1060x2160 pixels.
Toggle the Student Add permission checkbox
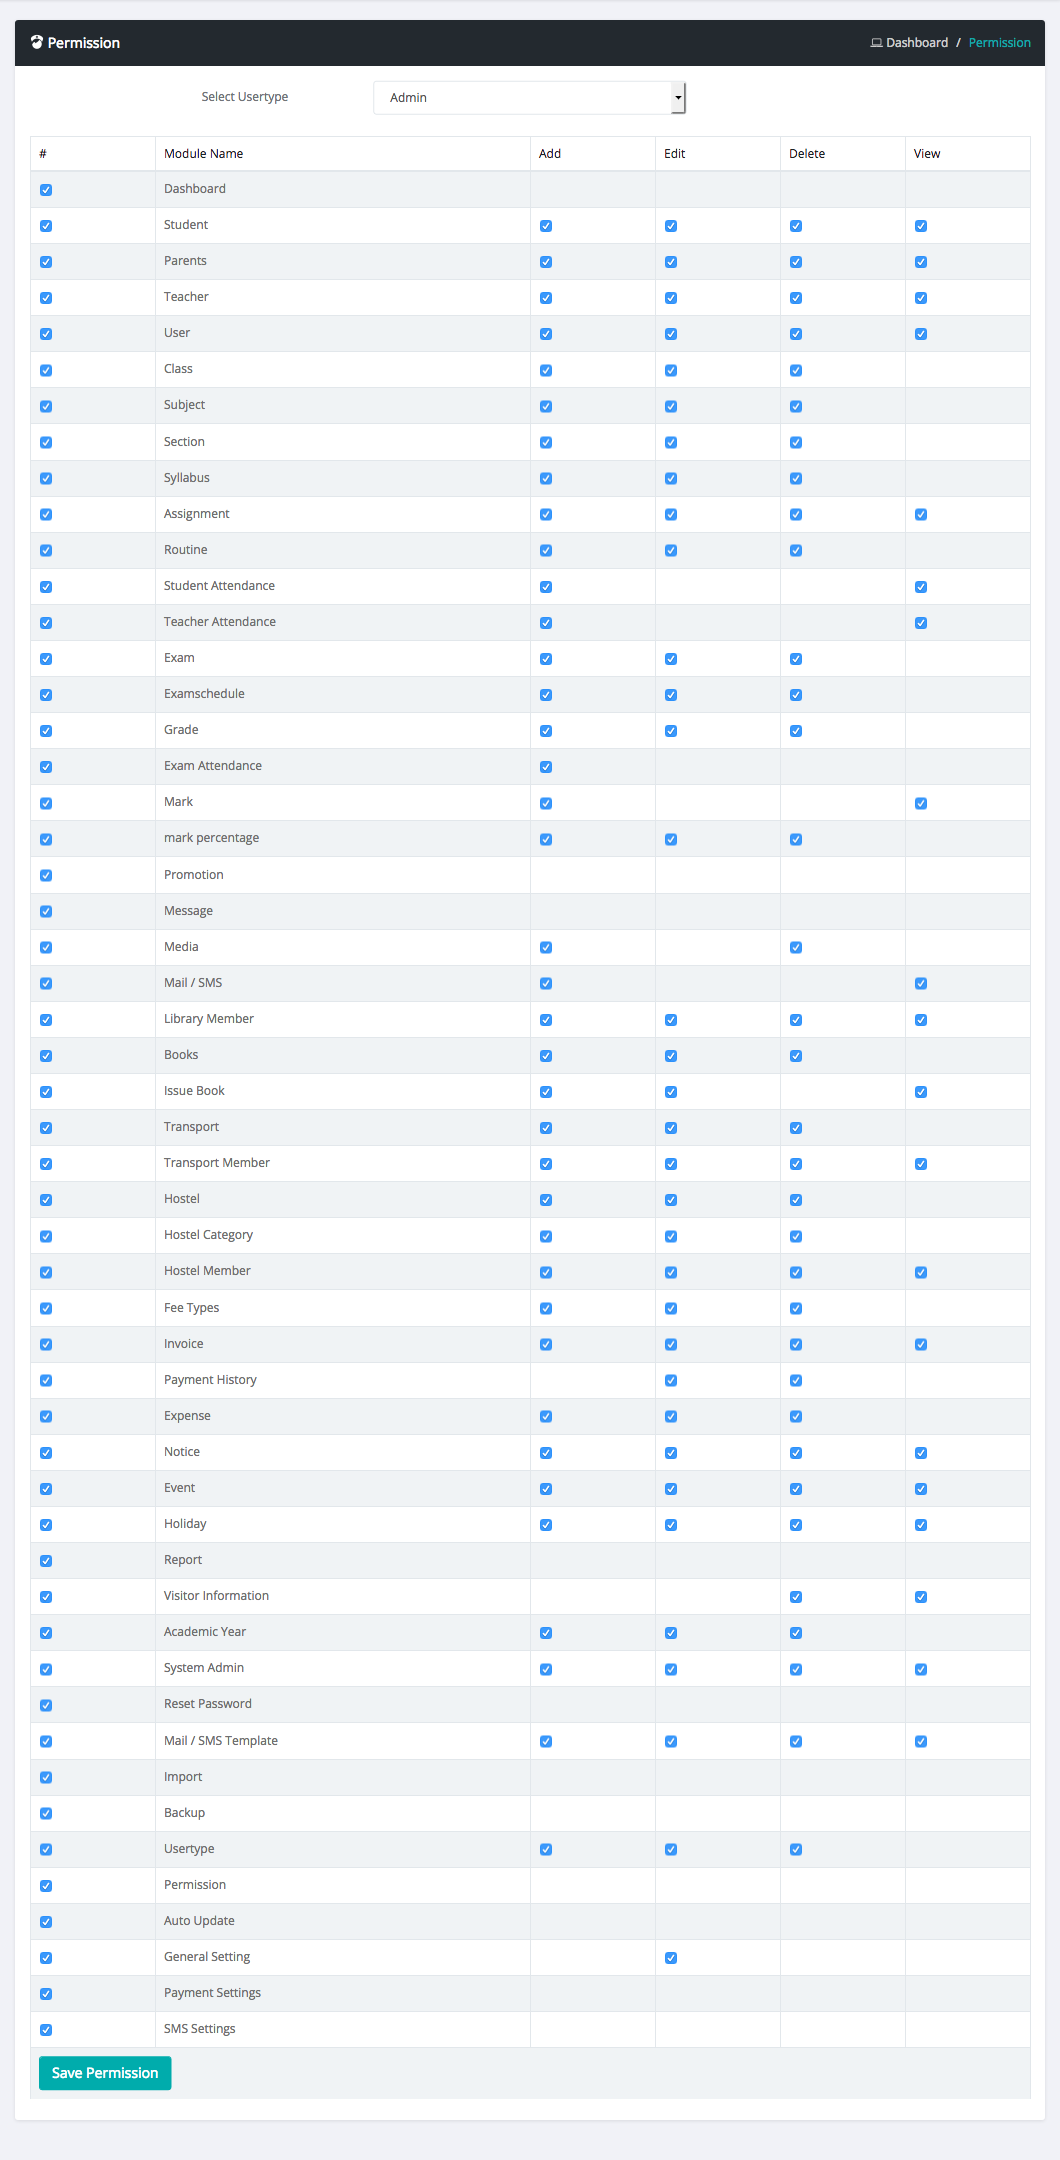[546, 226]
